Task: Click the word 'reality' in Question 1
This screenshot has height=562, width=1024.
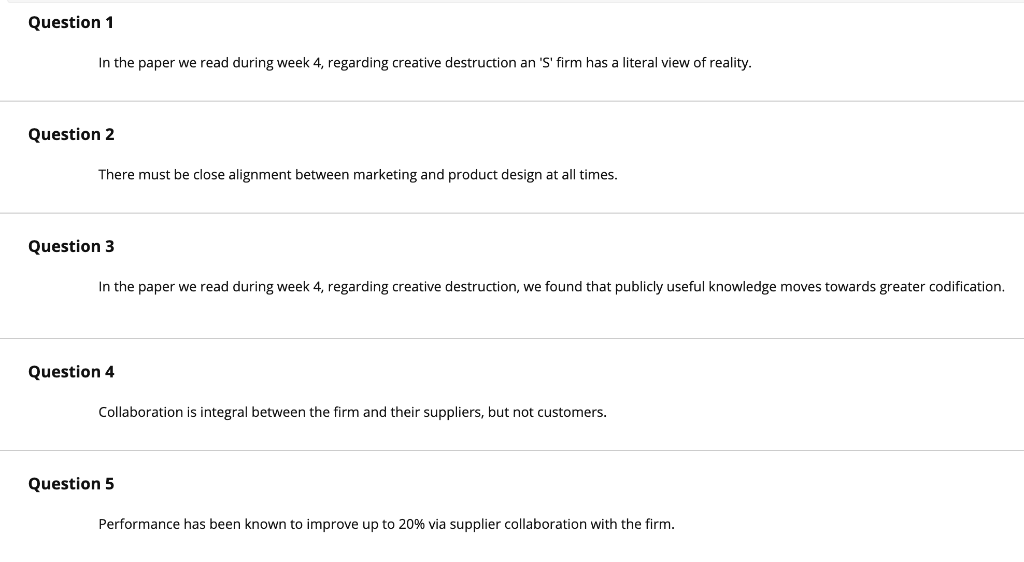Action: coord(729,63)
